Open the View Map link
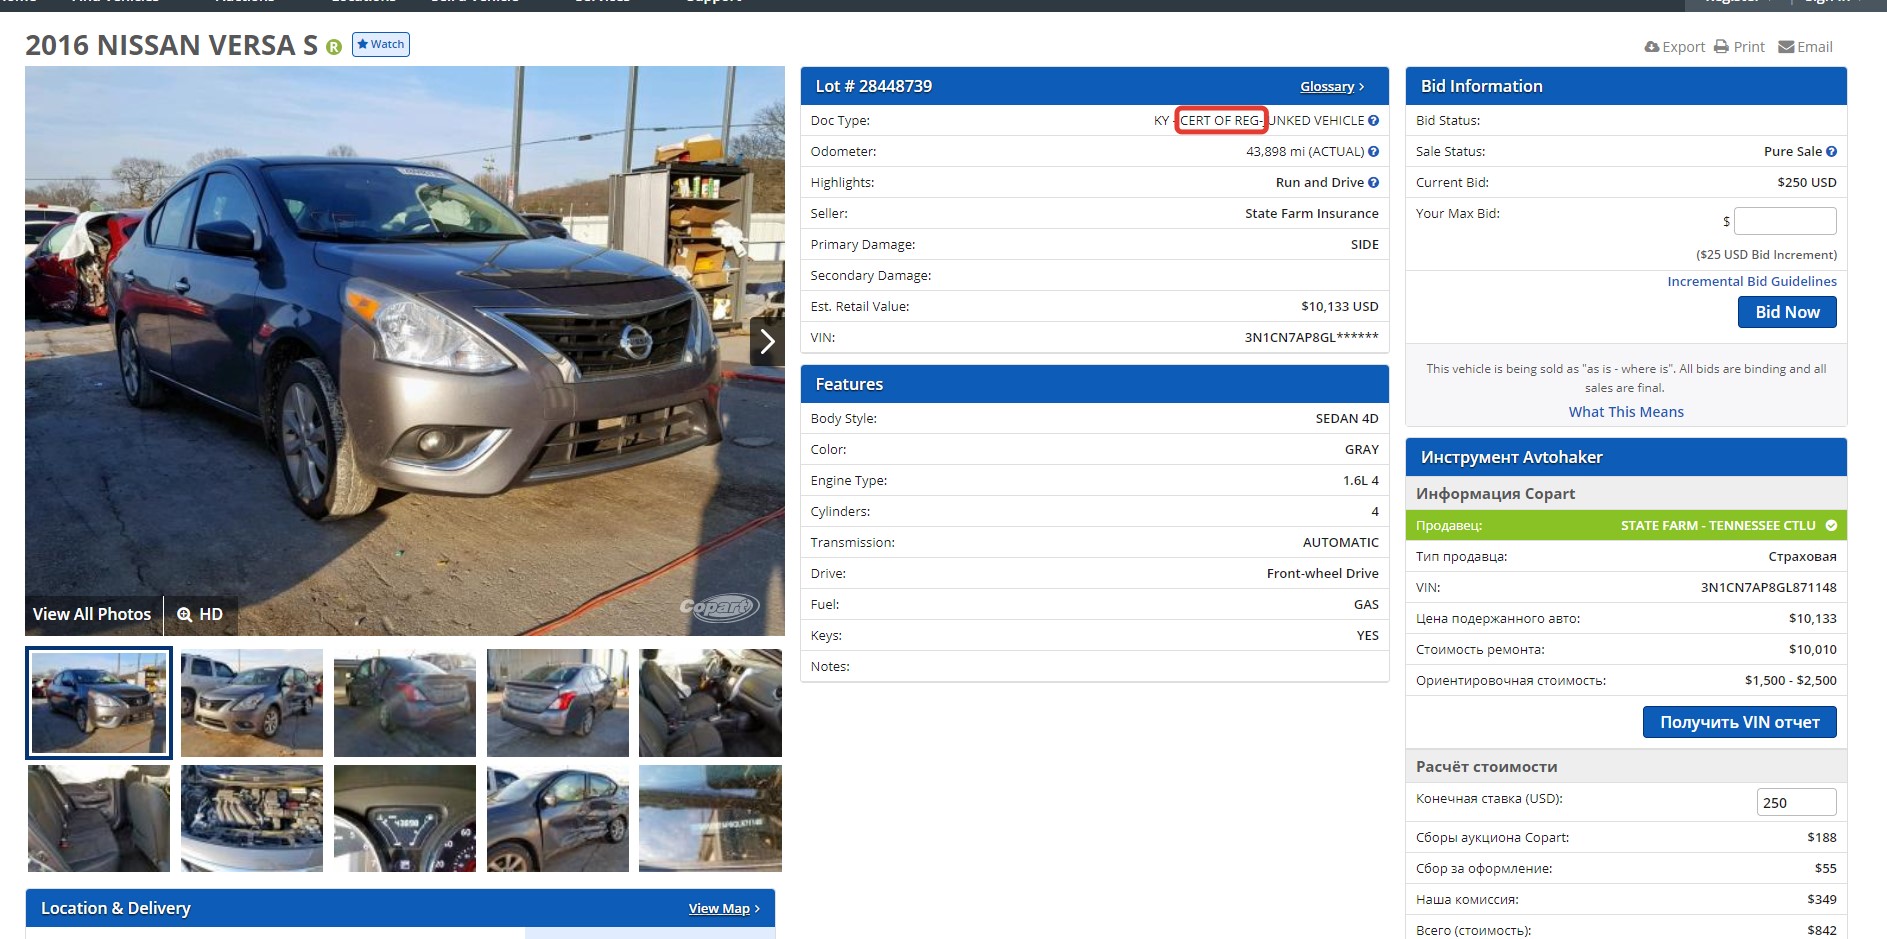This screenshot has width=1887, height=939. 724,908
